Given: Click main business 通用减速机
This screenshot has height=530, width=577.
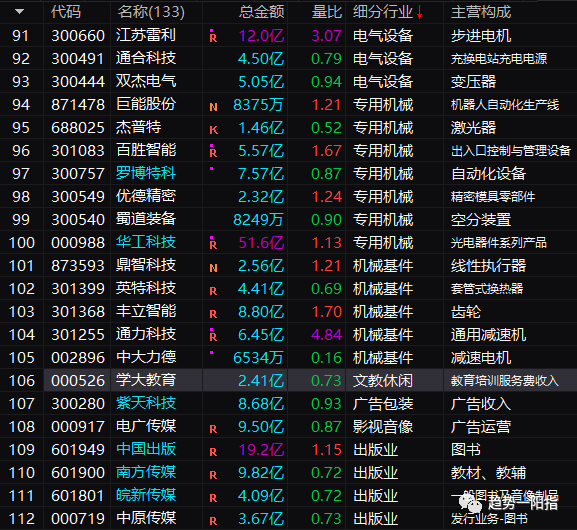Looking at the screenshot, I should 488,335.
